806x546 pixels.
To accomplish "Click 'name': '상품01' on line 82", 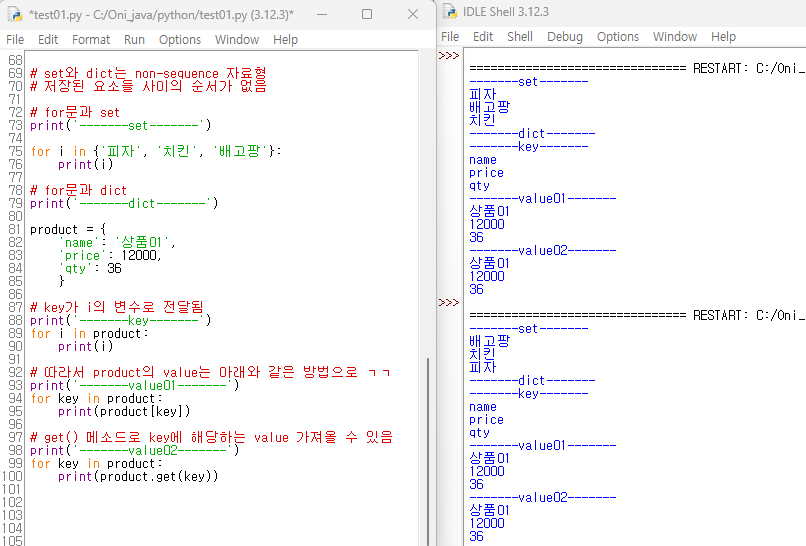I will [x=117, y=242].
